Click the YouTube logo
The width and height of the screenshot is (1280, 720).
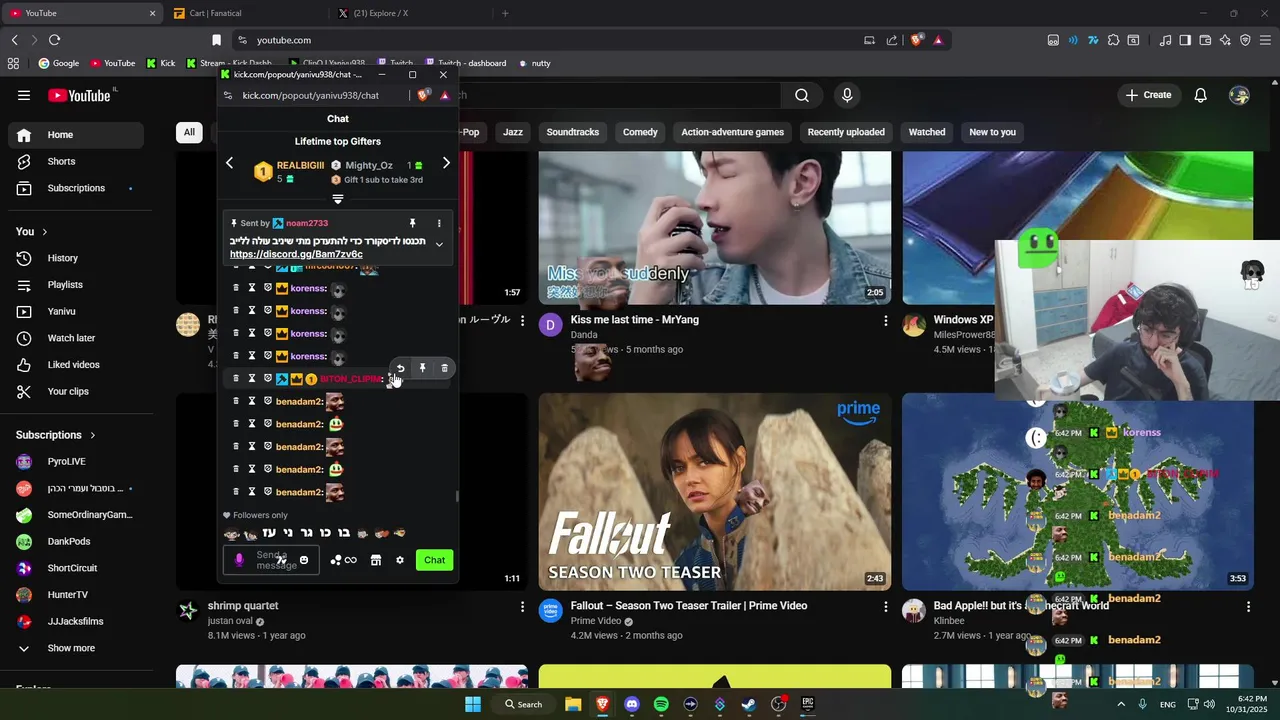[x=80, y=95]
